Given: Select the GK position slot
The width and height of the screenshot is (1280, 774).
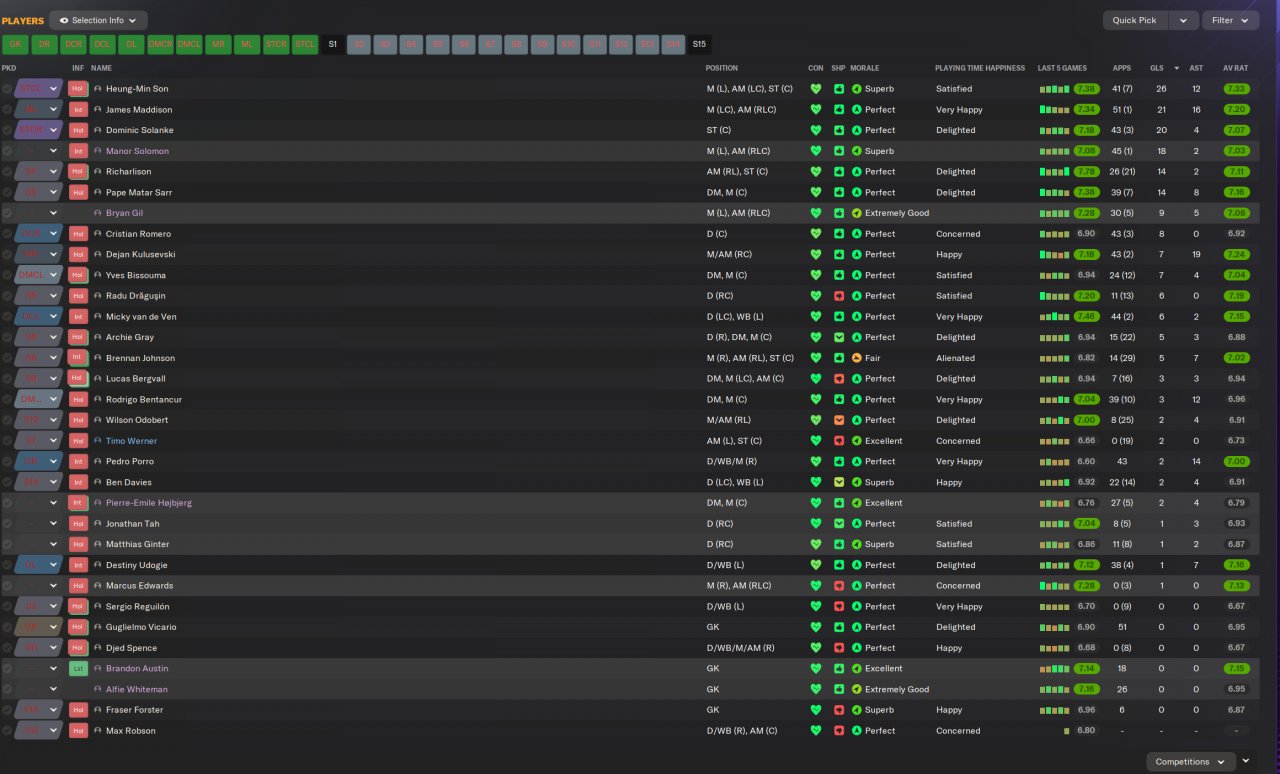Looking at the screenshot, I should tap(15, 44).
